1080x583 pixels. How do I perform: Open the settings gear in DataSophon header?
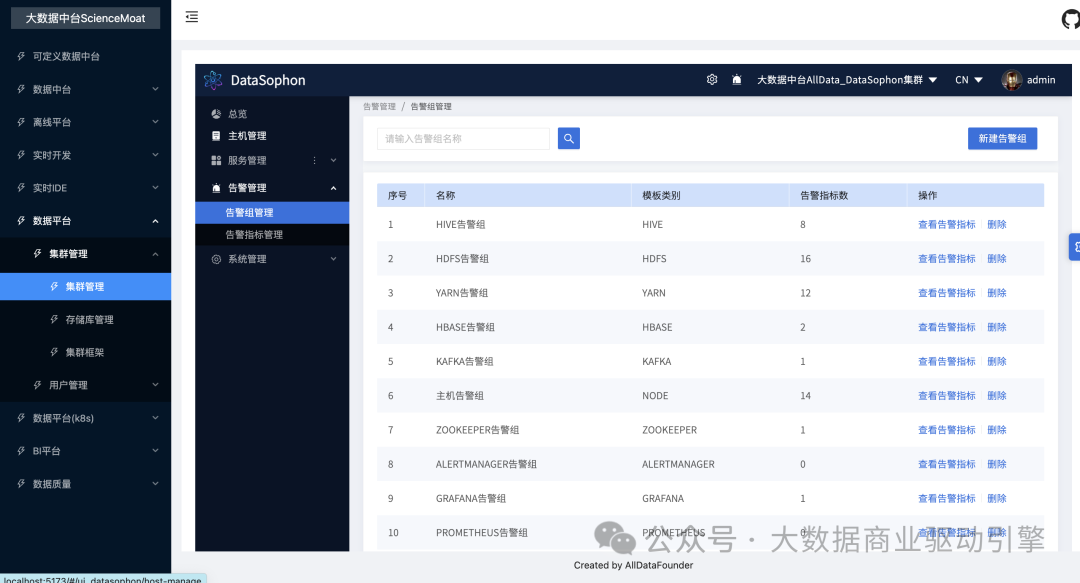(712, 80)
